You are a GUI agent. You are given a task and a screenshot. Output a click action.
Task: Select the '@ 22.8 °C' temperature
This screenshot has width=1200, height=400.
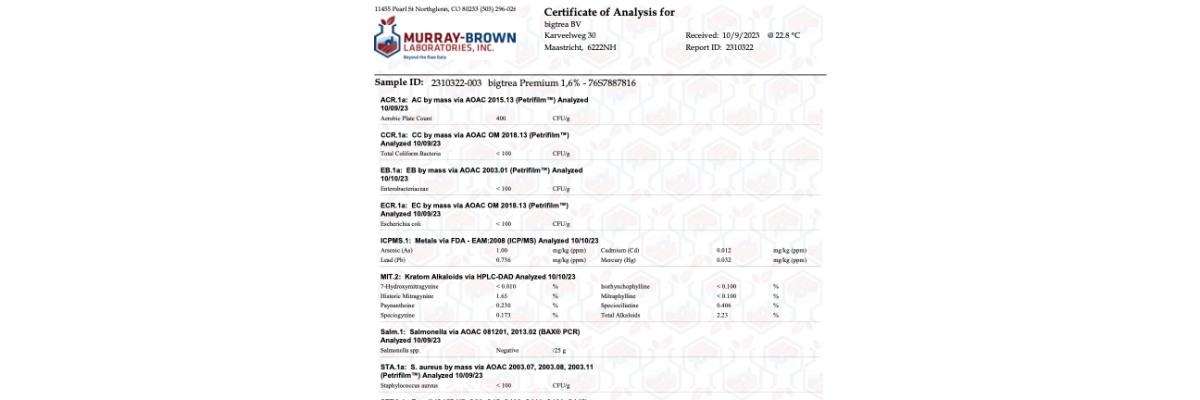[x=784, y=35]
